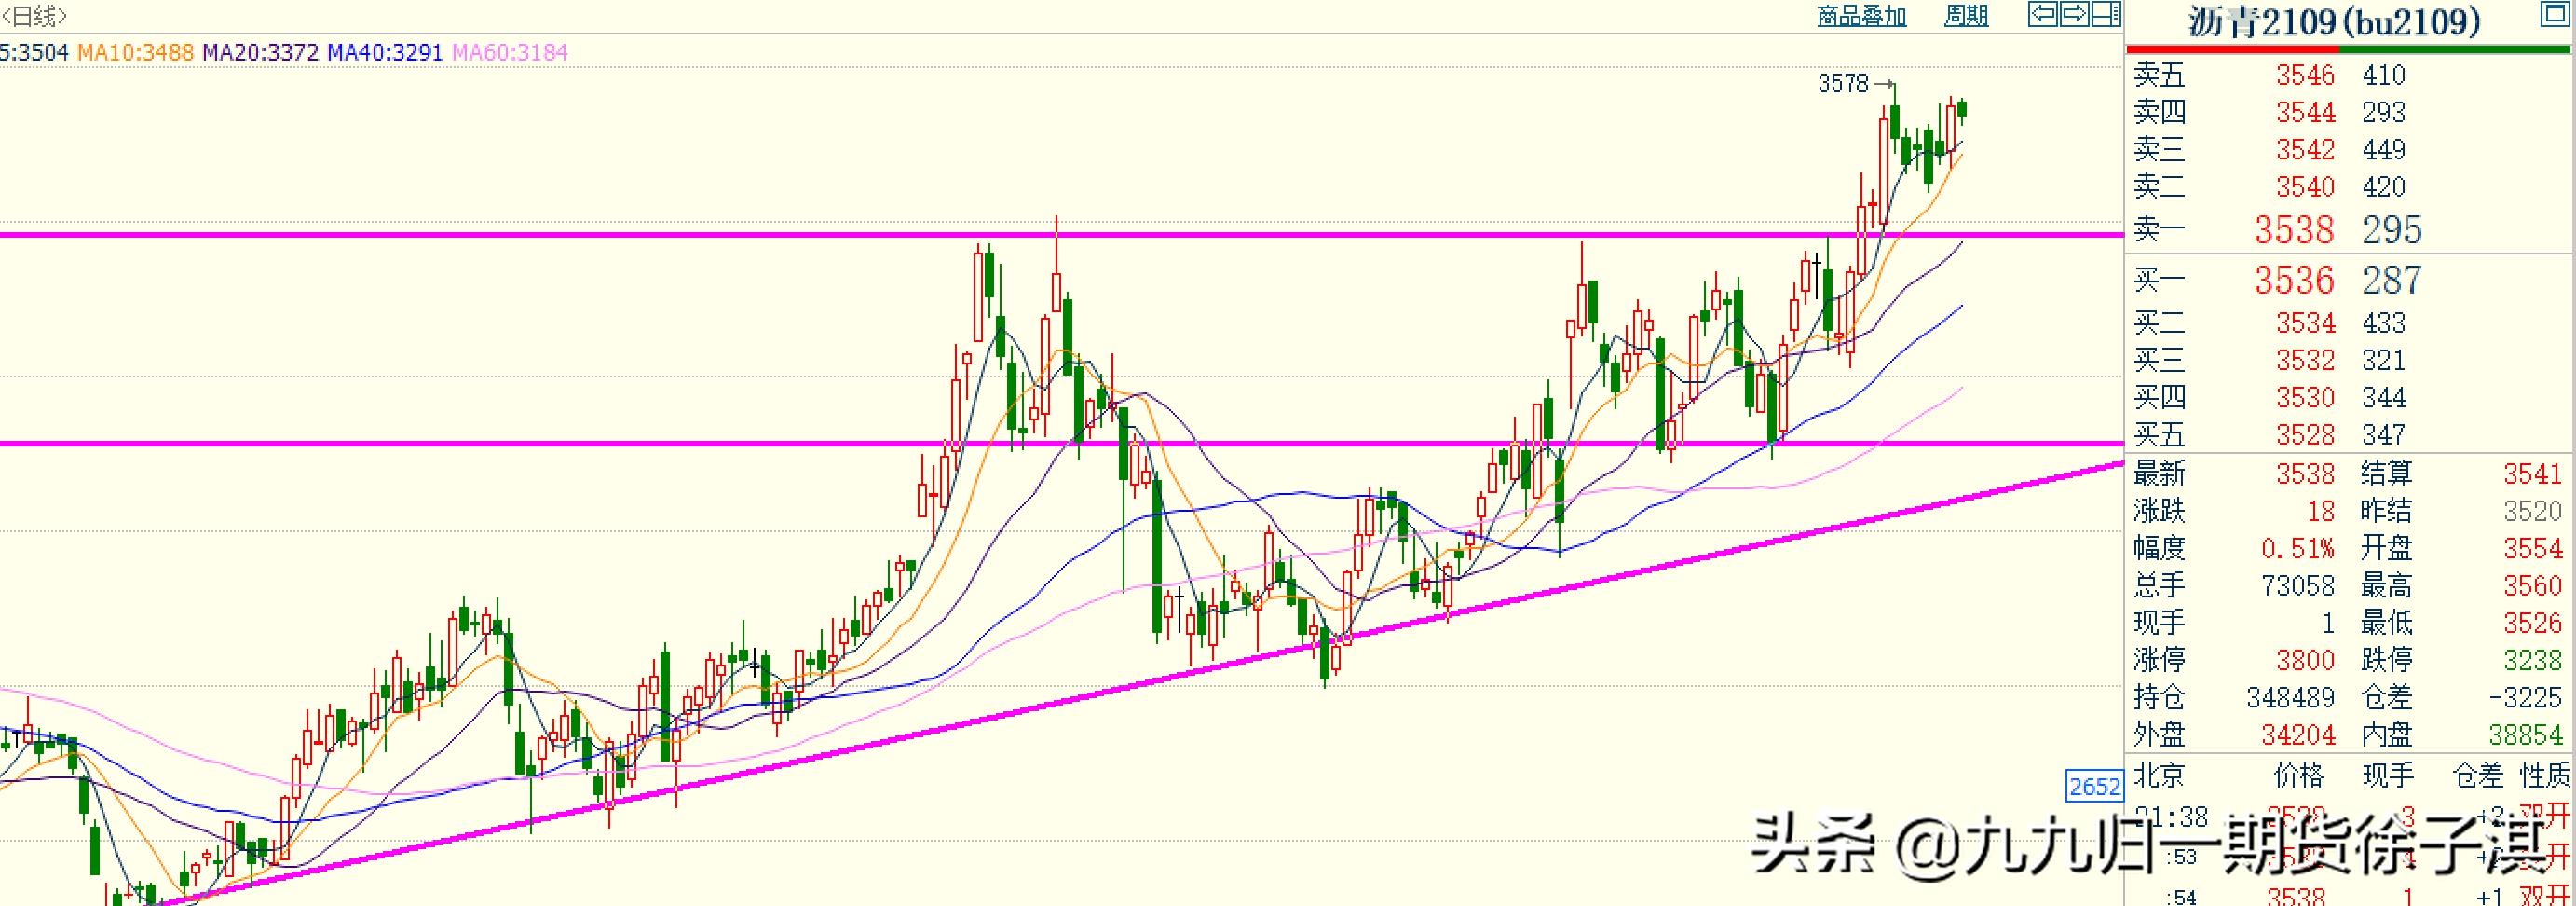Select the MA60:3184 indicator label
Image resolution: width=2576 pixels, height=906 pixels.
point(510,52)
